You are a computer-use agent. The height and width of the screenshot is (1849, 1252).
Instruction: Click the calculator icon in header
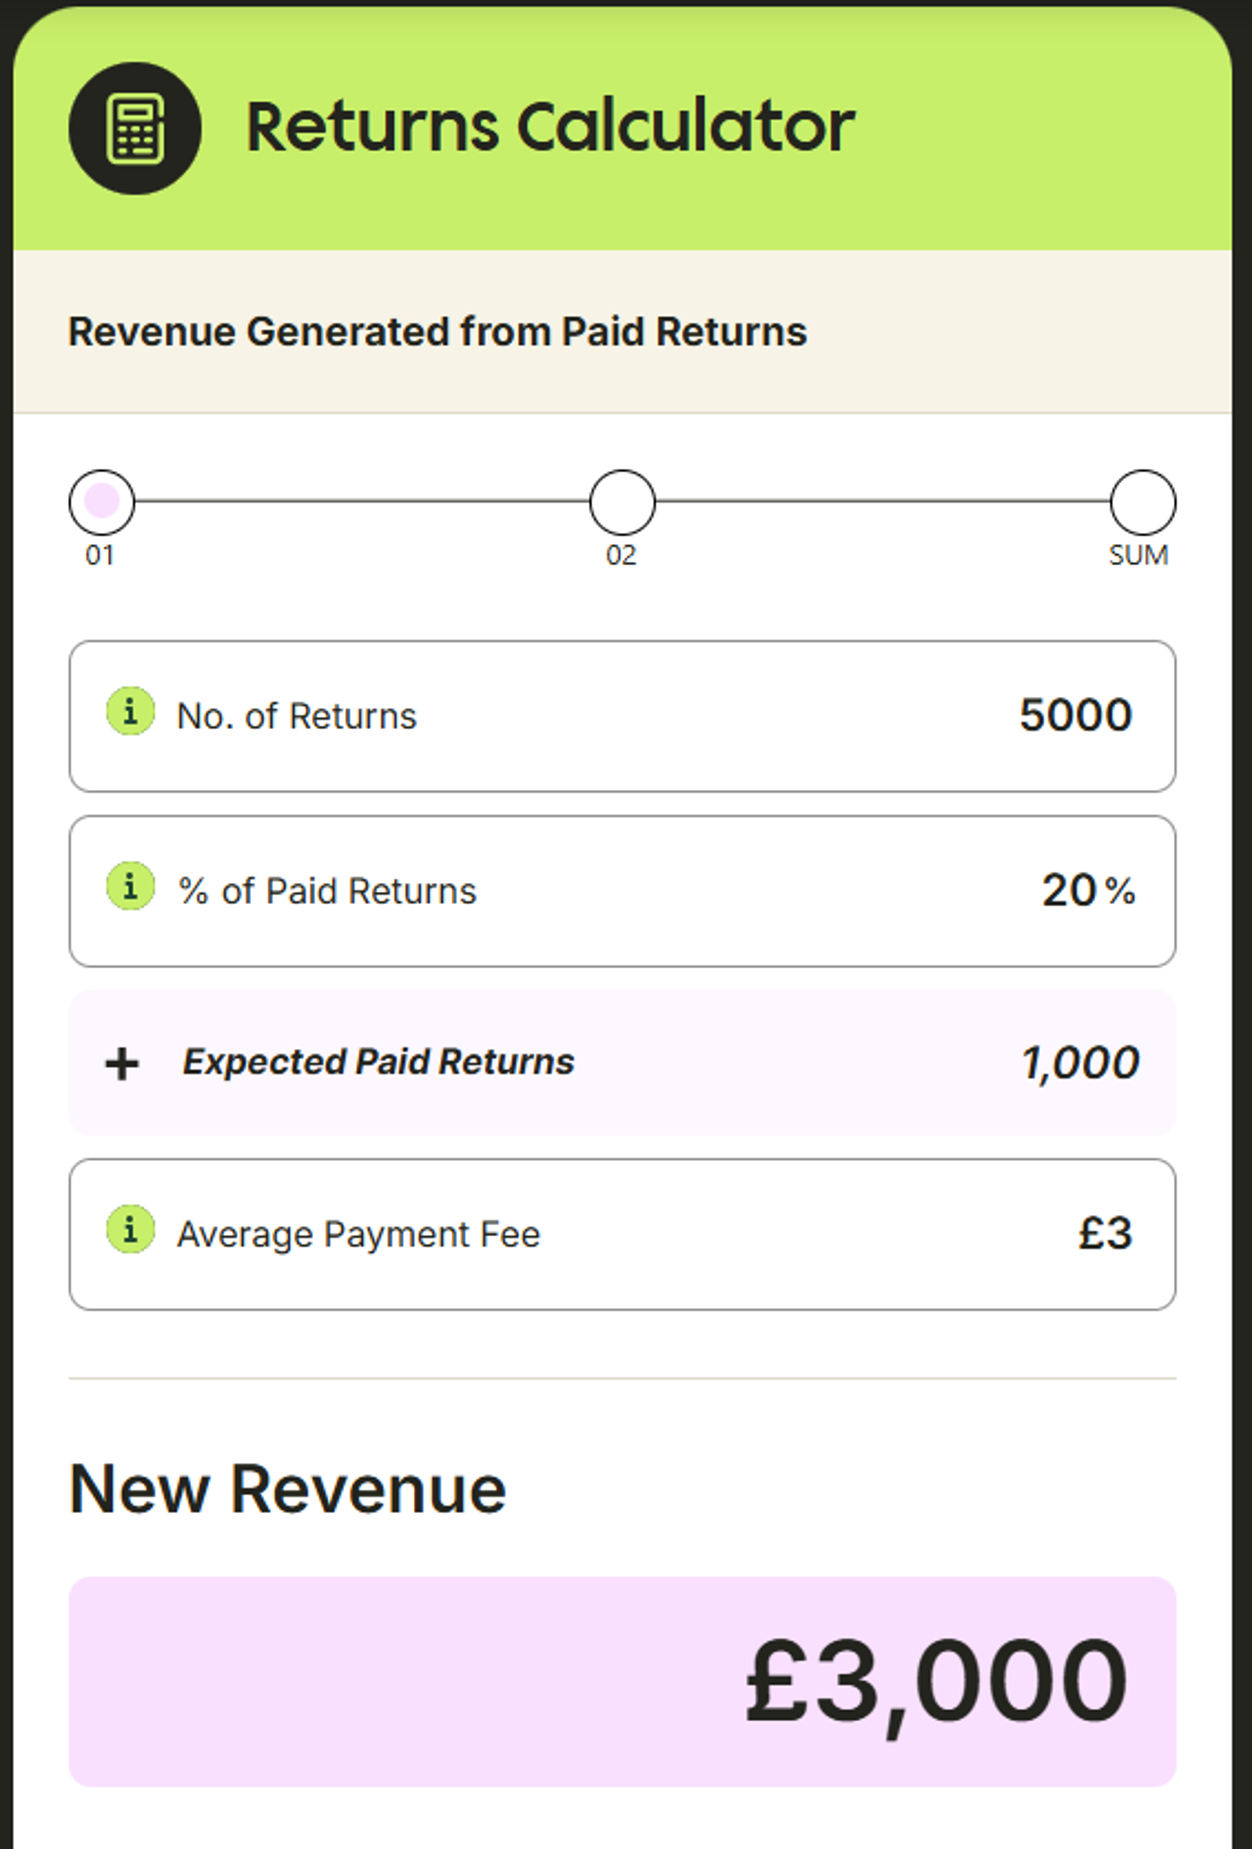[135, 128]
